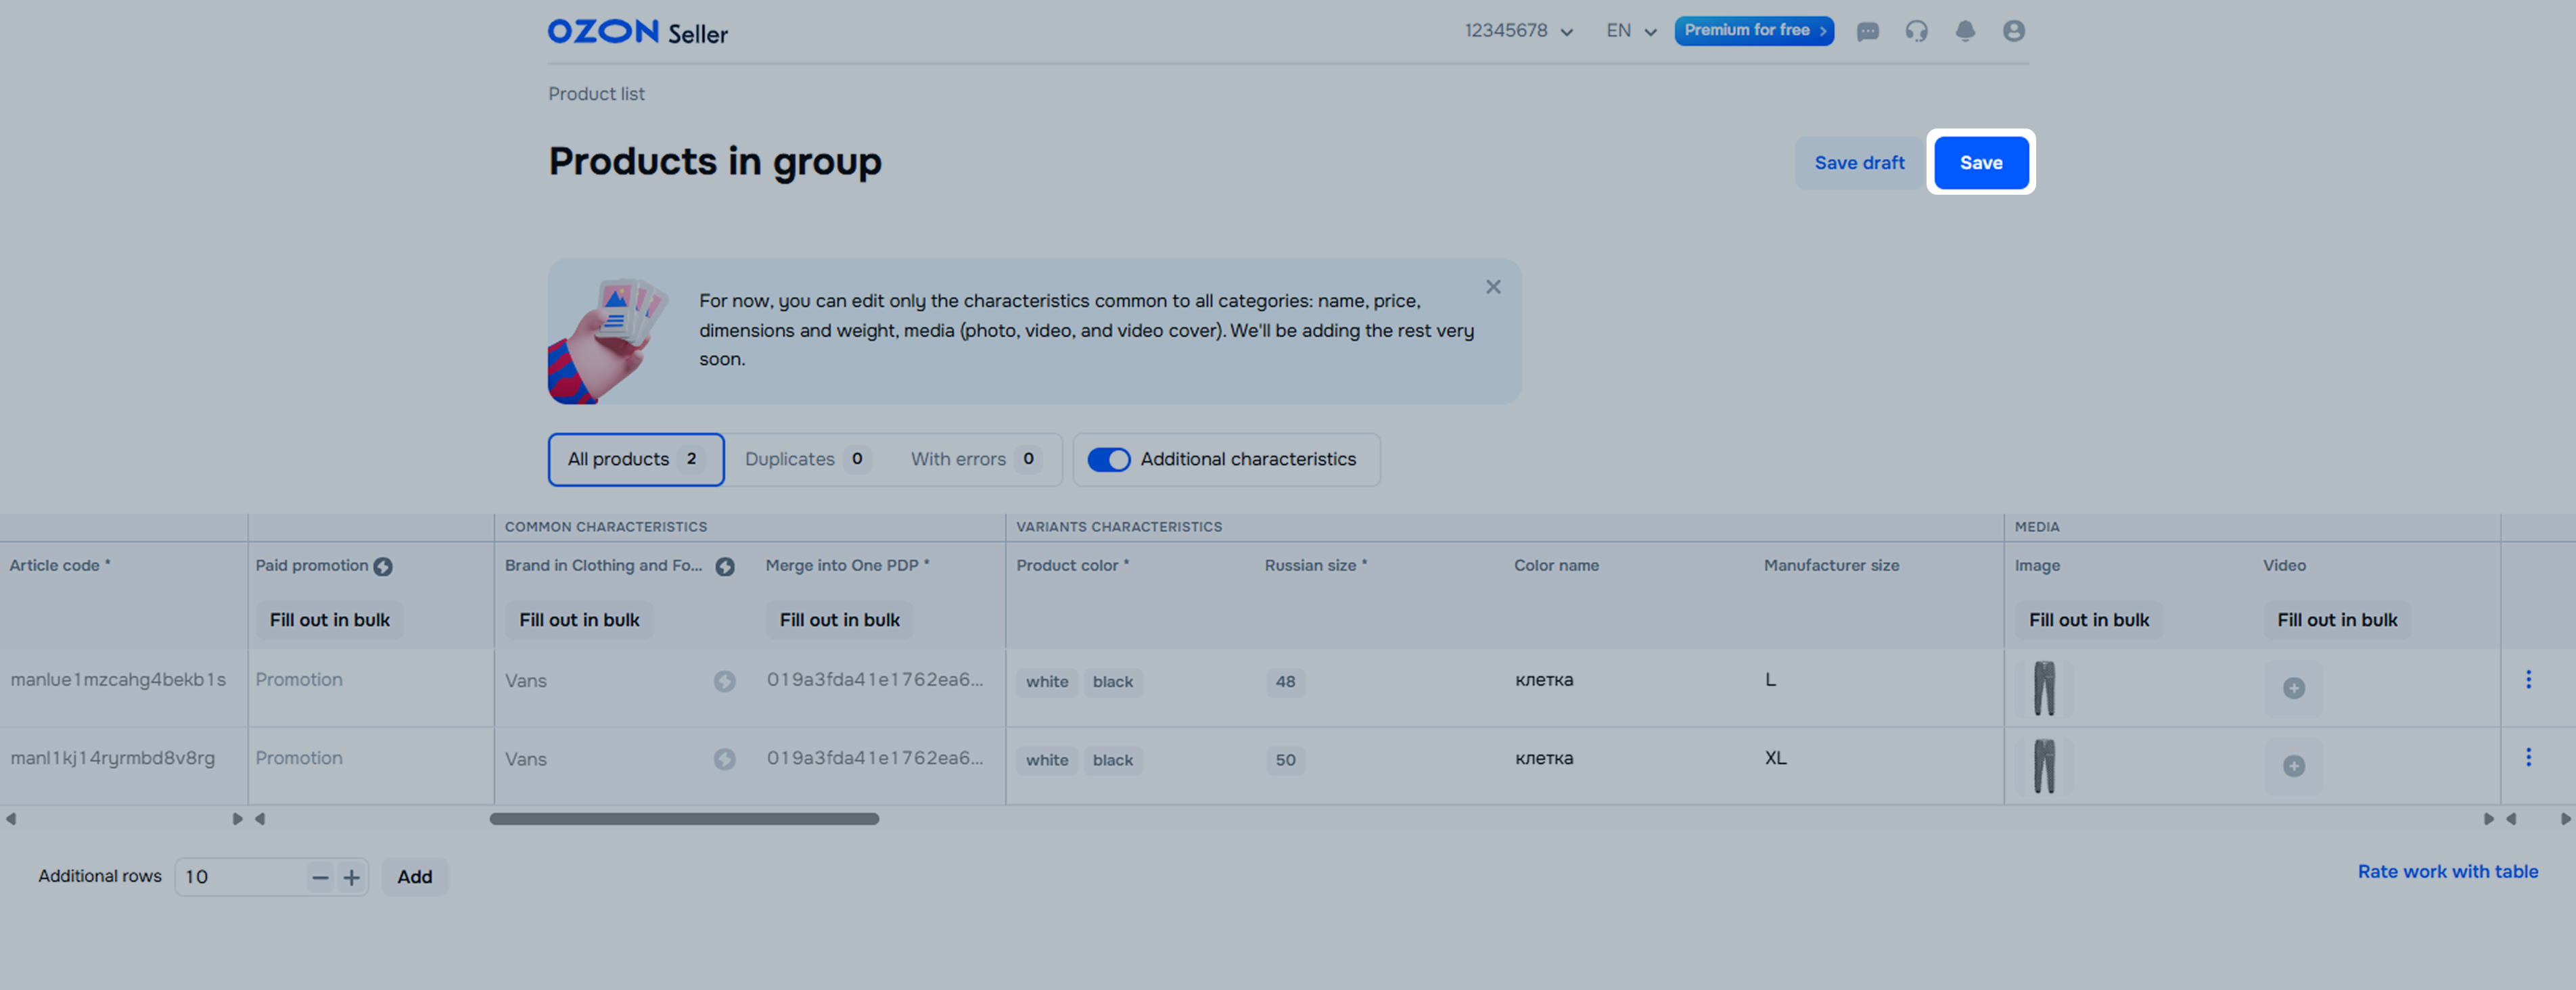Screen dimensions: 2576x990
Task: Open the EN language dropdown
Action: pyautogui.click(x=1631, y=31)
